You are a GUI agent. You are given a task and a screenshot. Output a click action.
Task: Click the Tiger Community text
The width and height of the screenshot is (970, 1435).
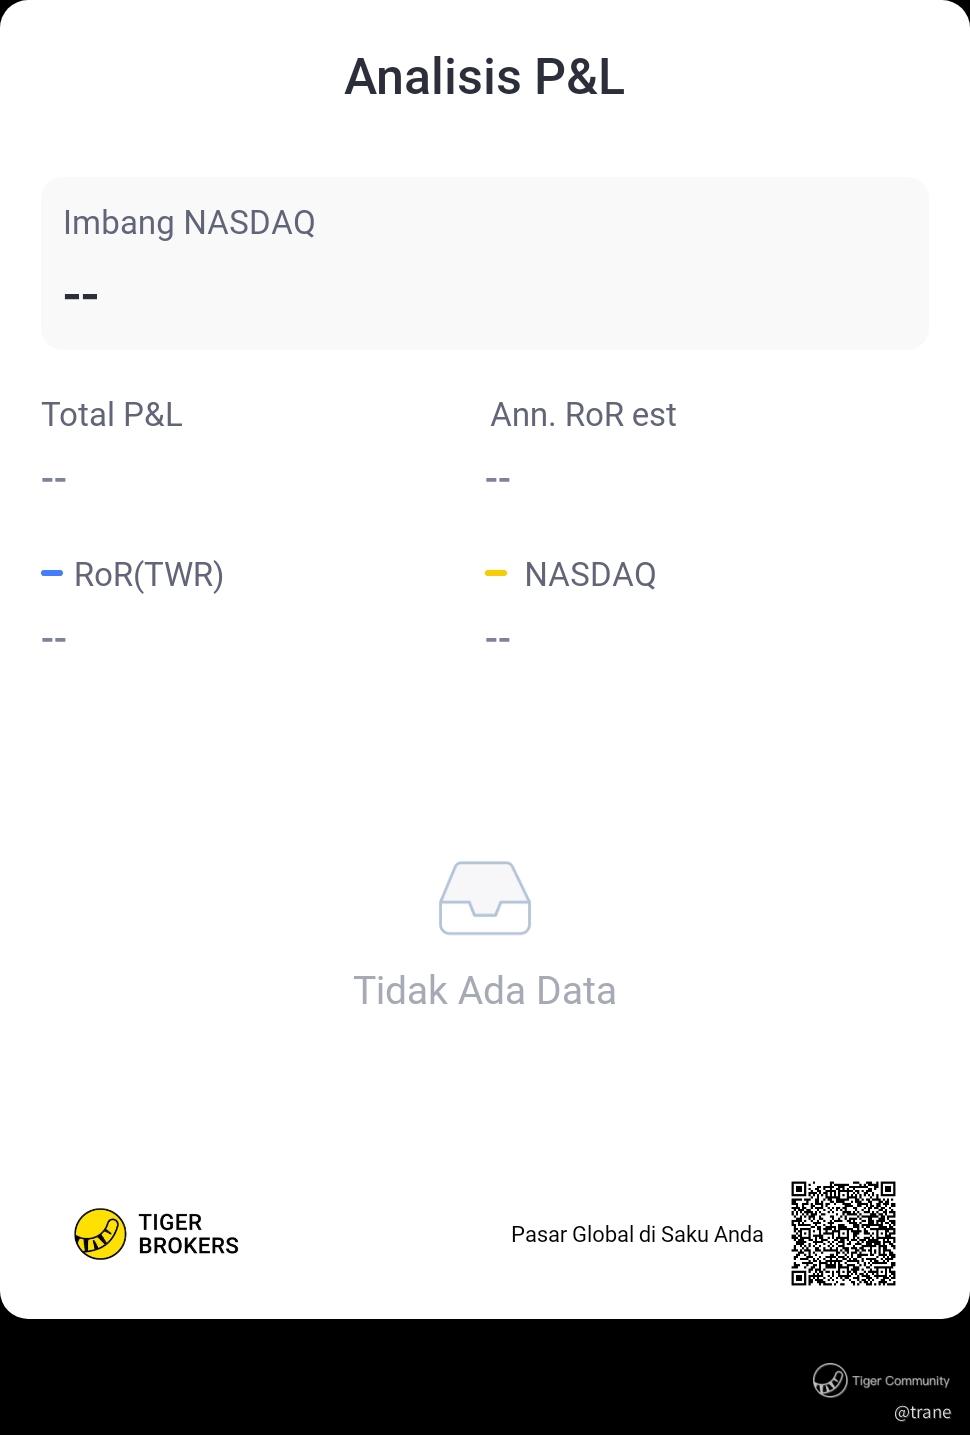click(900, 1381)
